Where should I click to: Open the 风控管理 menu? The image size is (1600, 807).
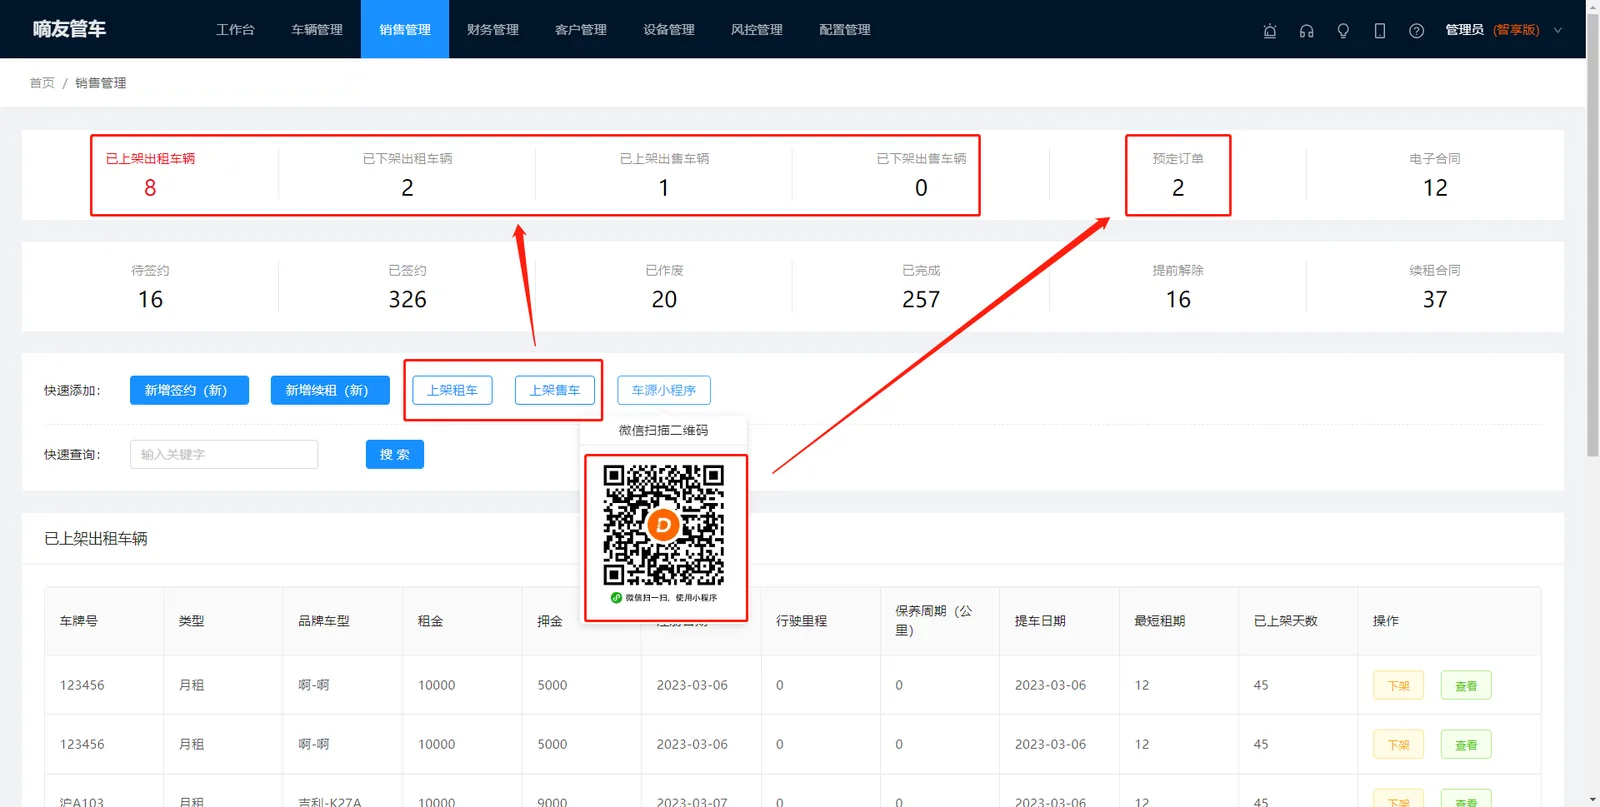coord(757,30)
